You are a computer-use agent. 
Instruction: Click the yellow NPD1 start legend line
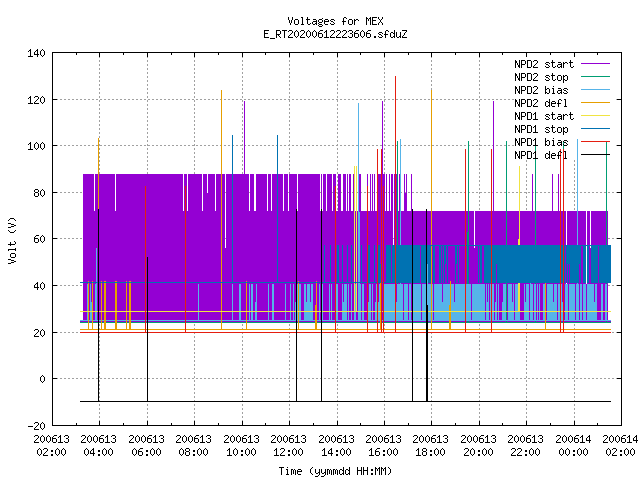595,116
